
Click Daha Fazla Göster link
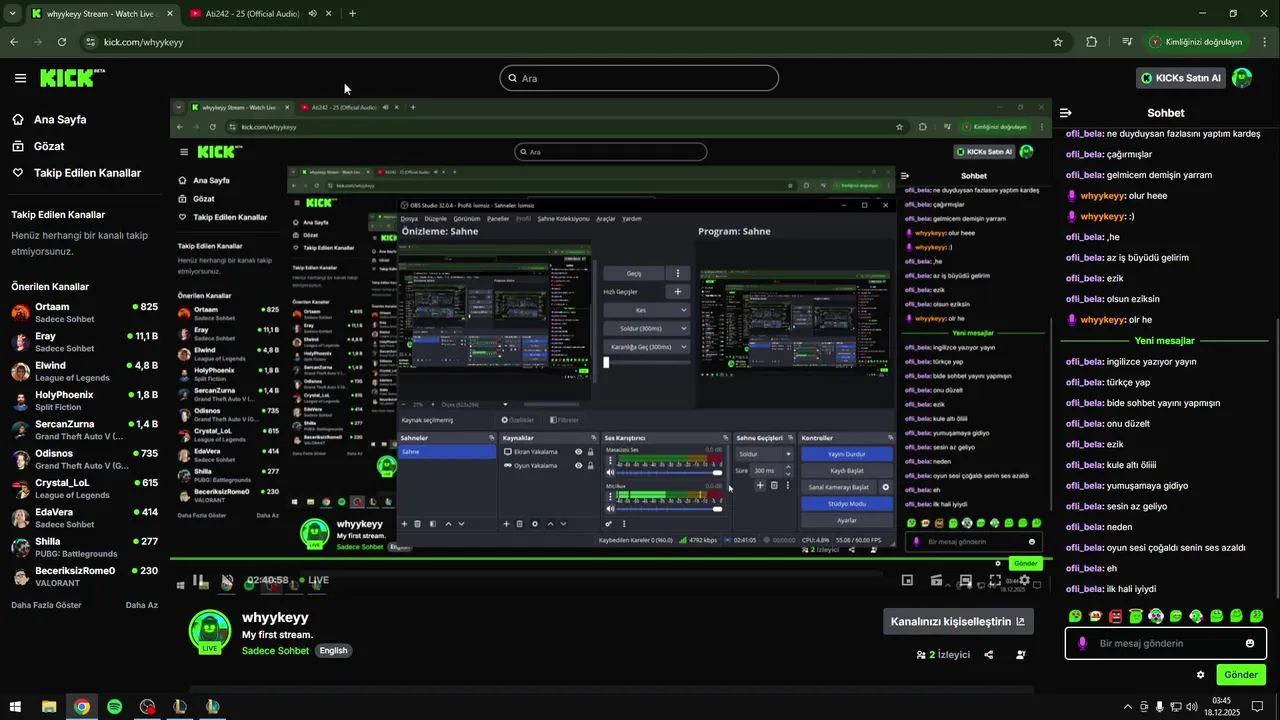coord(46,605)
